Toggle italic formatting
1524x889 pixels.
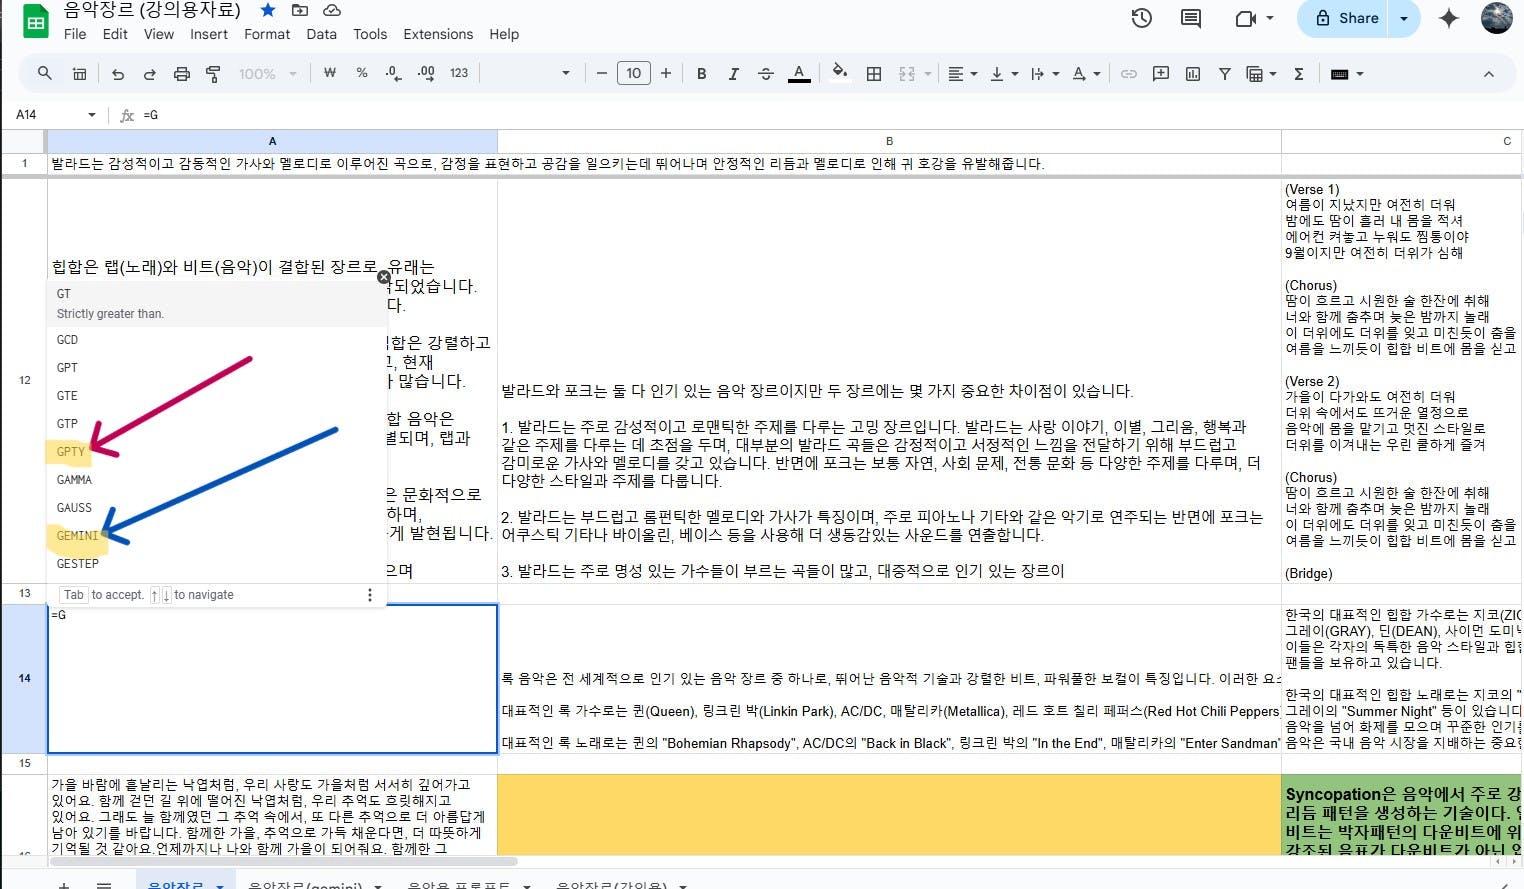tap(734, 73)
